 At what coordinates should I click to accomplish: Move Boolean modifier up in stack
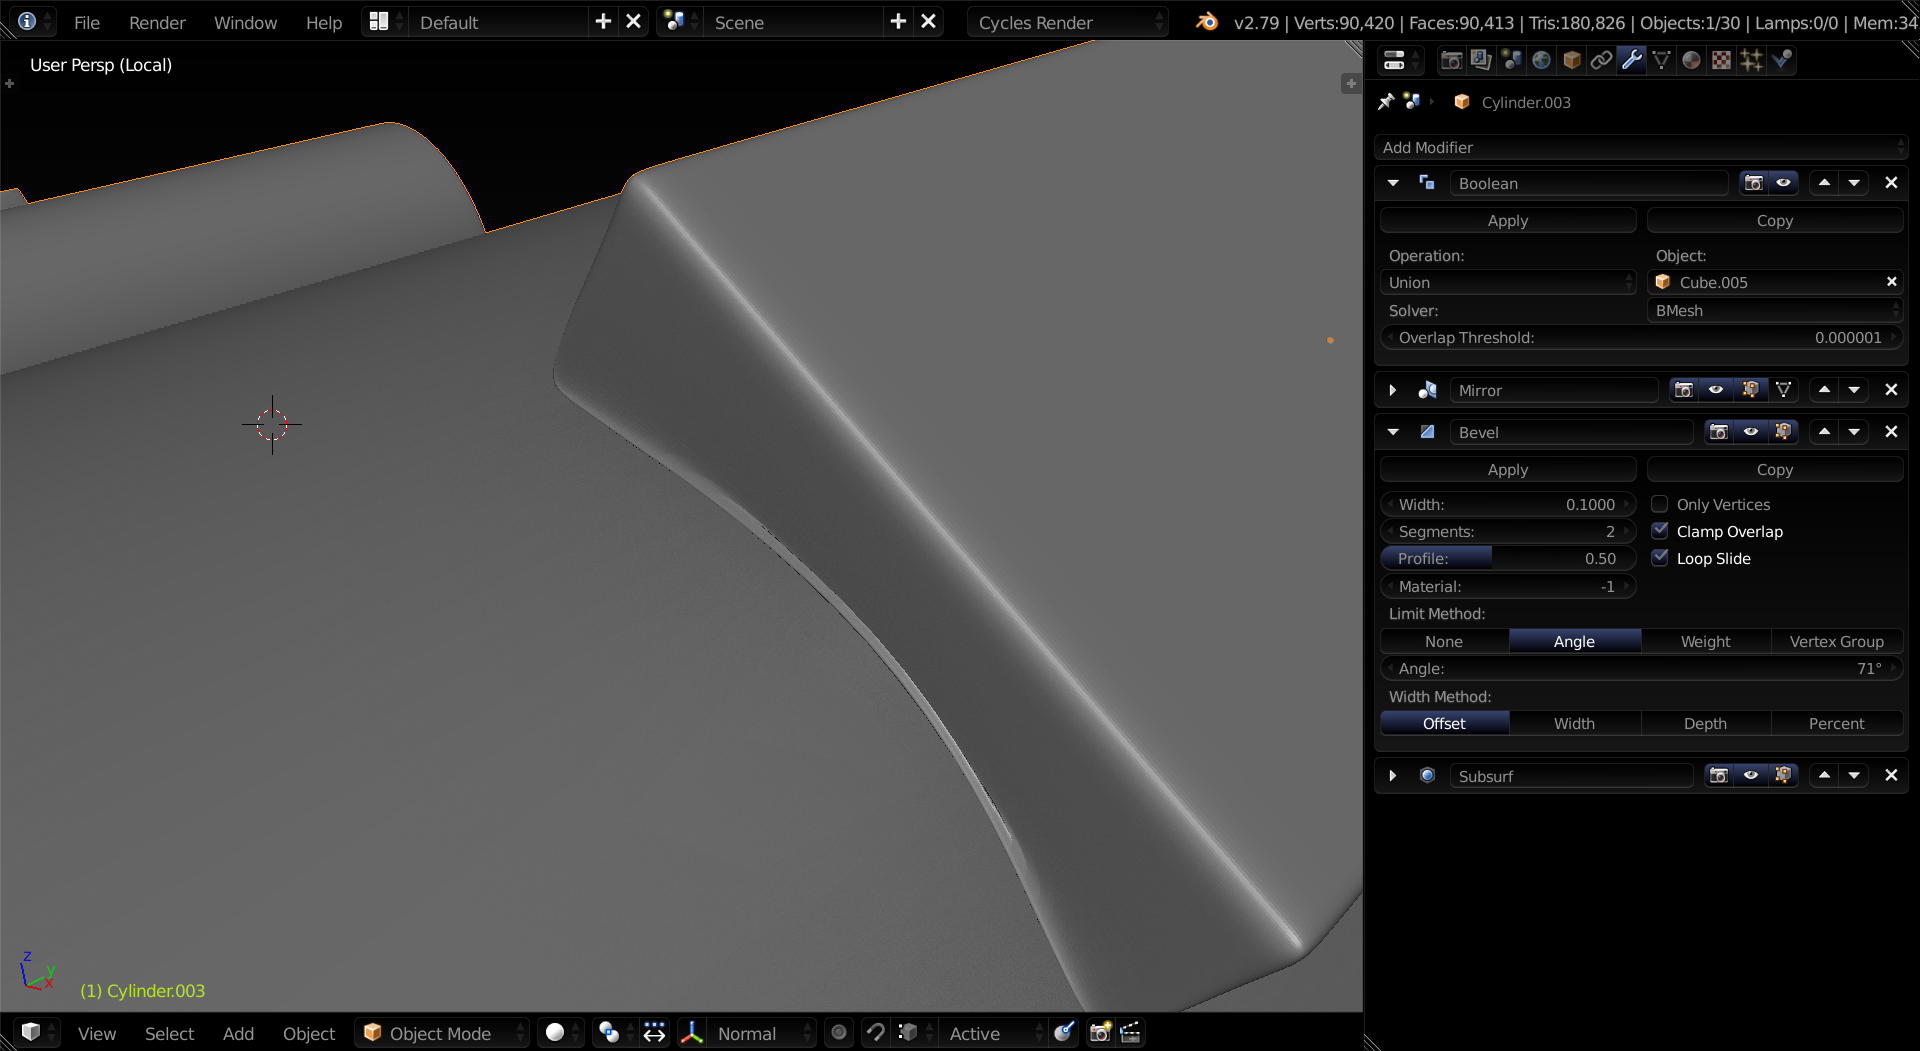1824,183
